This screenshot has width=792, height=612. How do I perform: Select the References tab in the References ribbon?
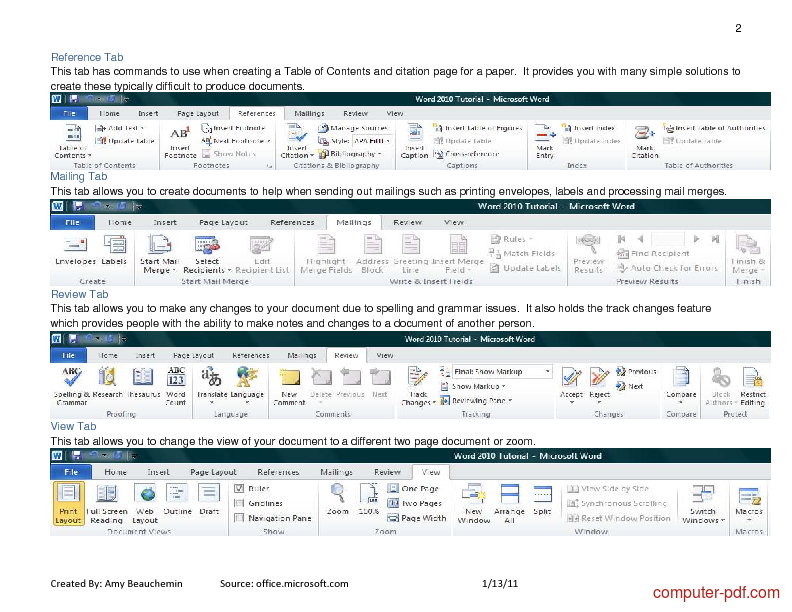point(257,114)
